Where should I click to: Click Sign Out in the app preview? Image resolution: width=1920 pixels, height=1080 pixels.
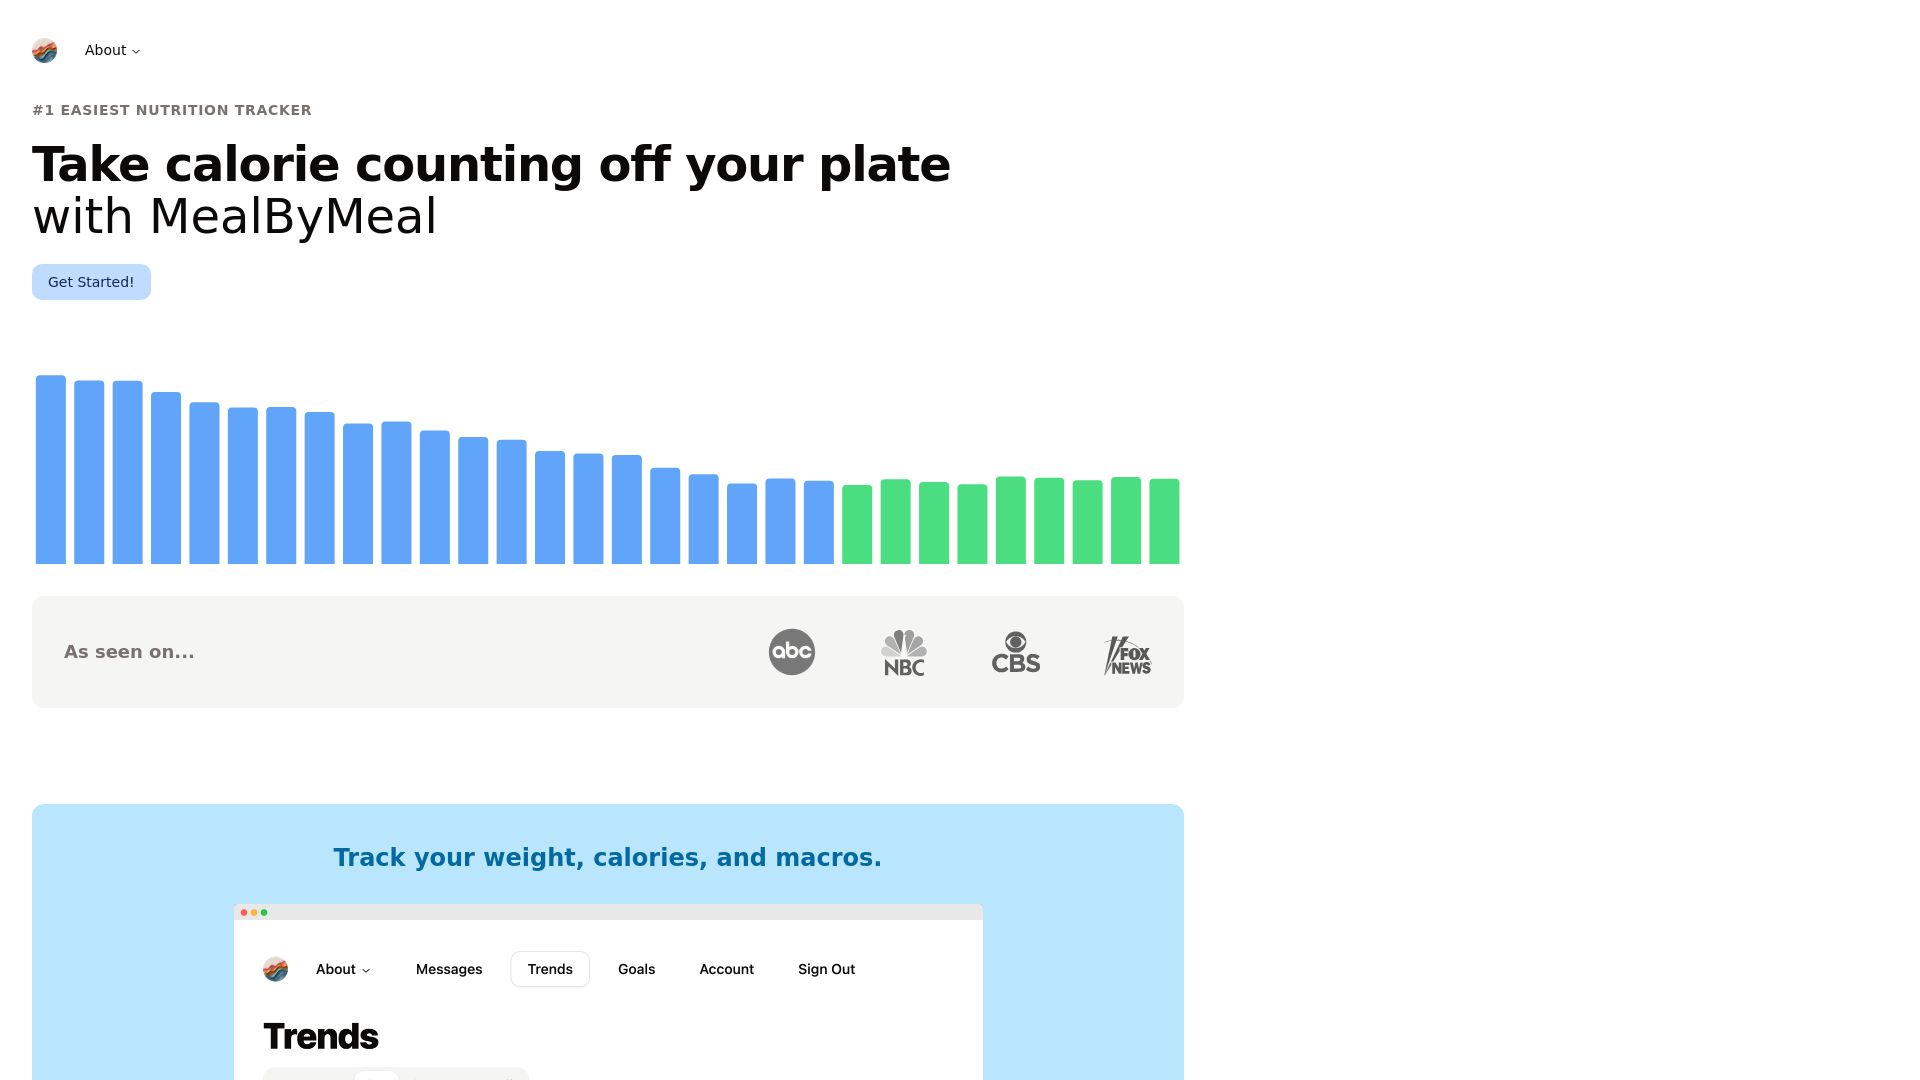click(826, 969)
